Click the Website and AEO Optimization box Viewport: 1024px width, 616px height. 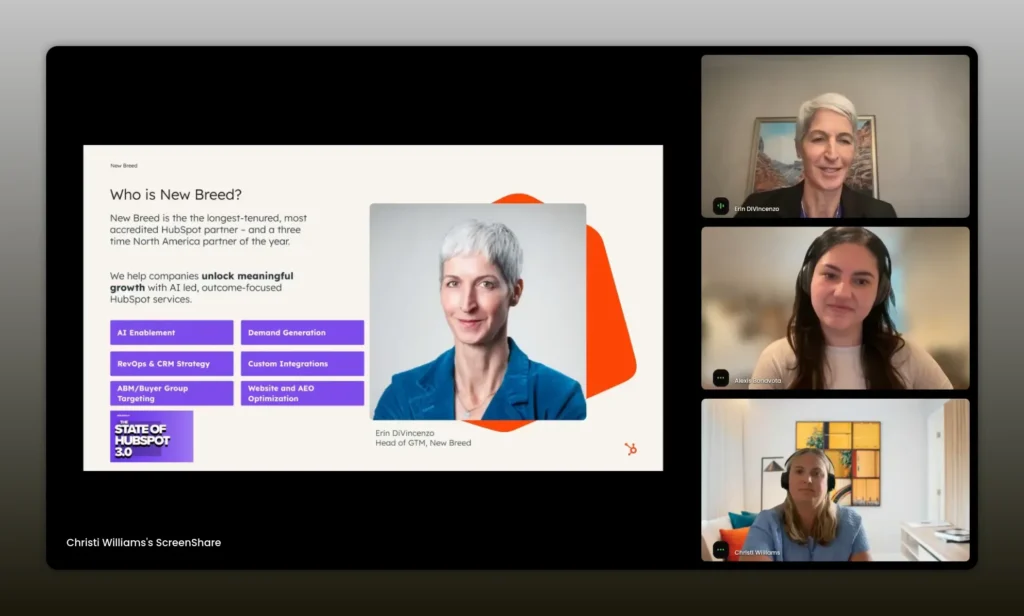click(302, 393)
